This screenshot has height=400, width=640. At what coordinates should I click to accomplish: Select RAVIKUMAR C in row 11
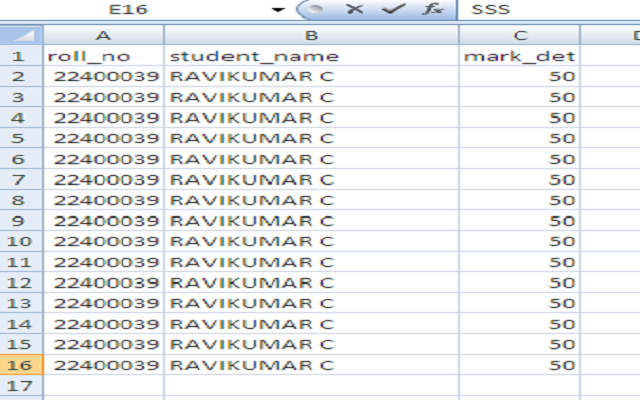pyautogui.click(x=311, y=262)
